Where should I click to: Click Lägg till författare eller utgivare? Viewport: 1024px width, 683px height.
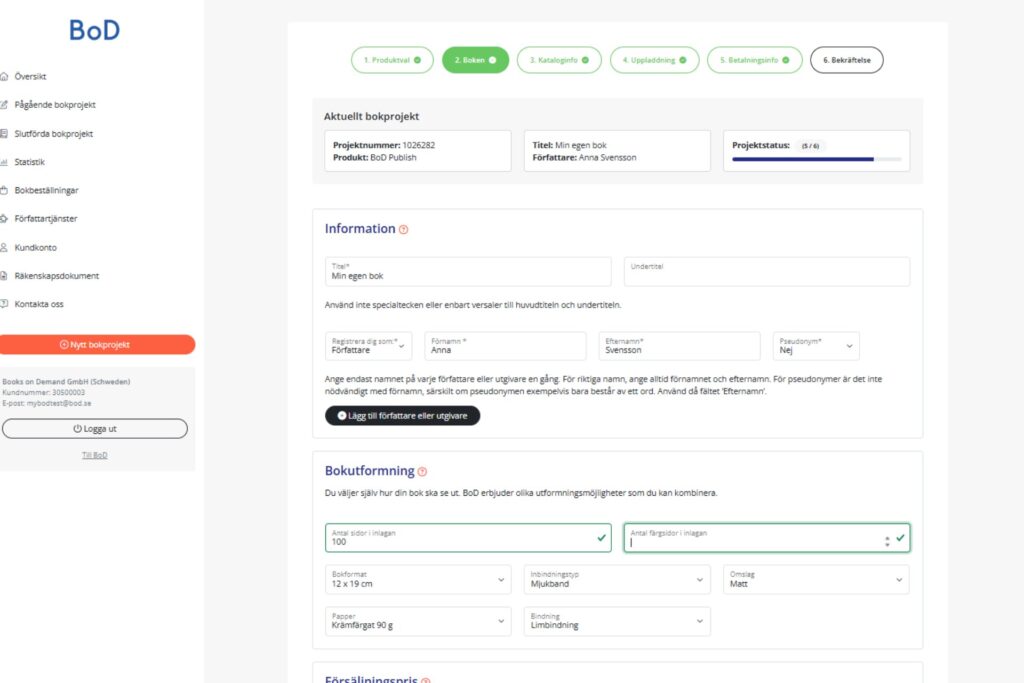point(402,416)
